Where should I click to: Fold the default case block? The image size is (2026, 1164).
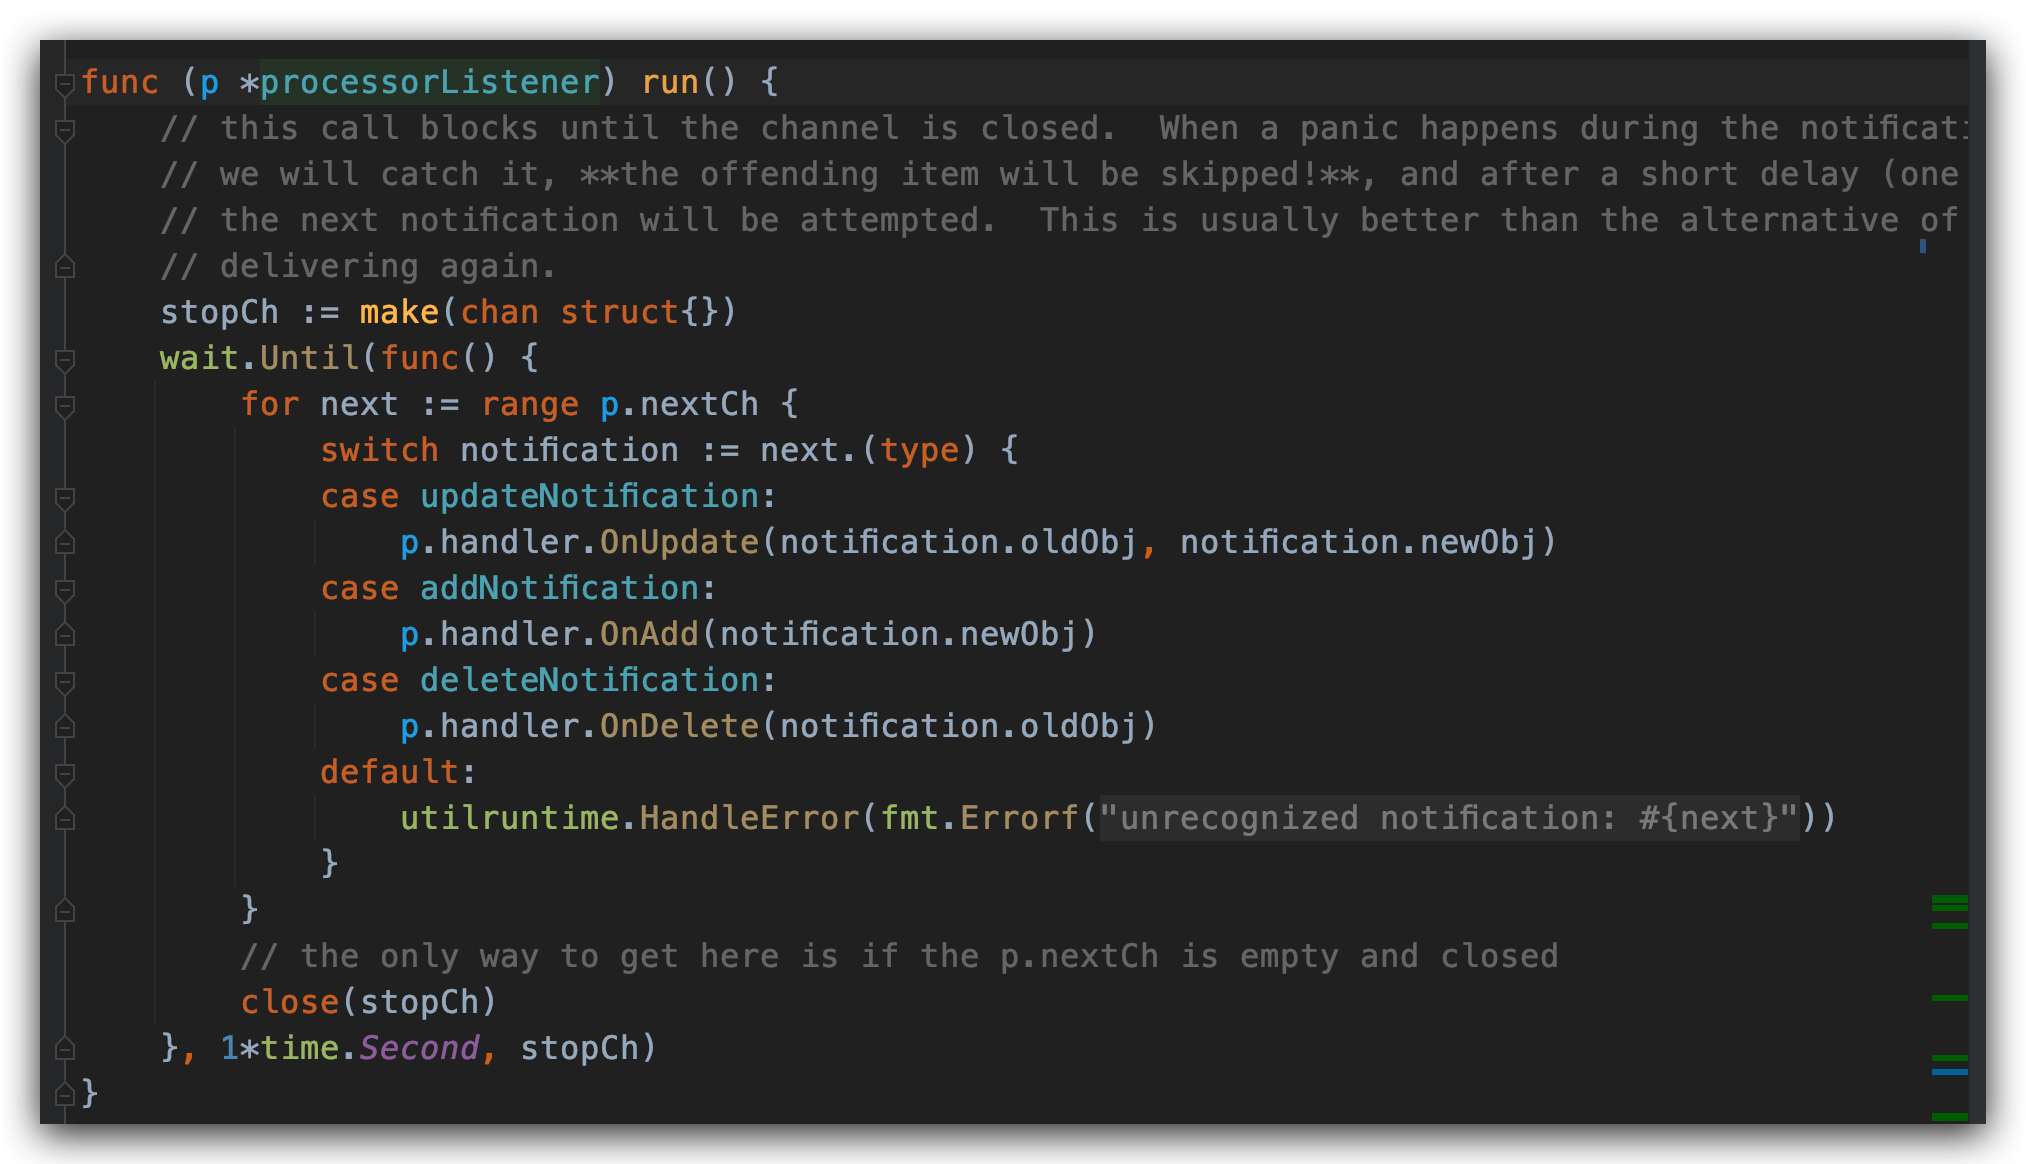(65, 773)
